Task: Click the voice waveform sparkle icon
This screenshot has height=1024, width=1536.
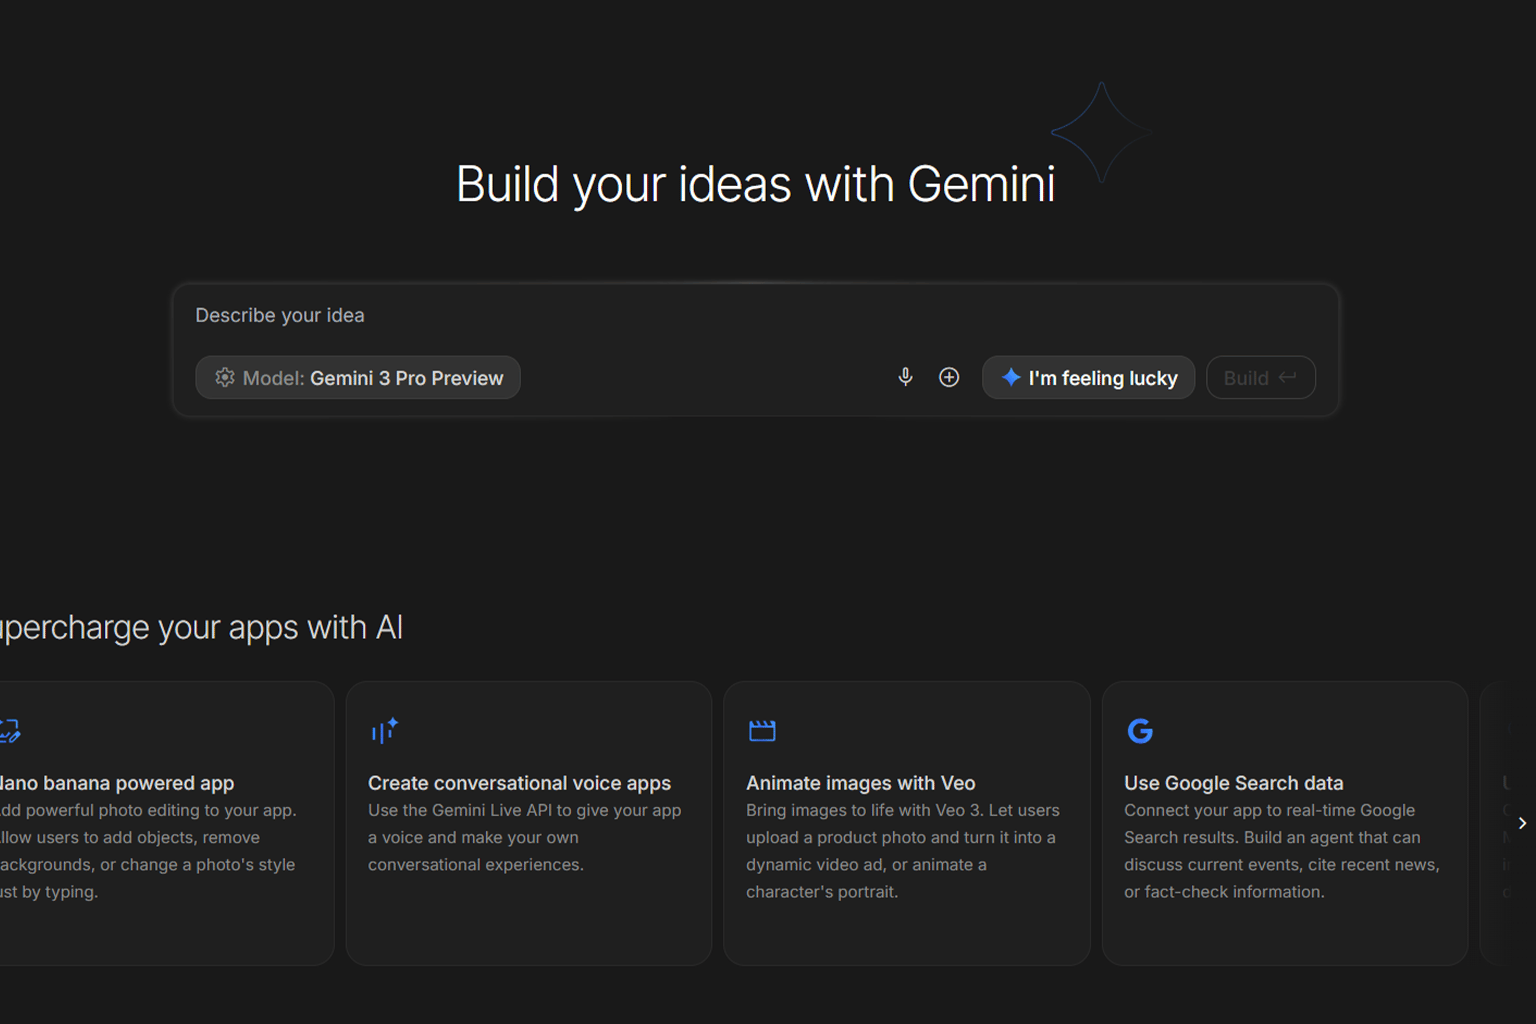Action: pyautogui.click(x=384, y=731)
